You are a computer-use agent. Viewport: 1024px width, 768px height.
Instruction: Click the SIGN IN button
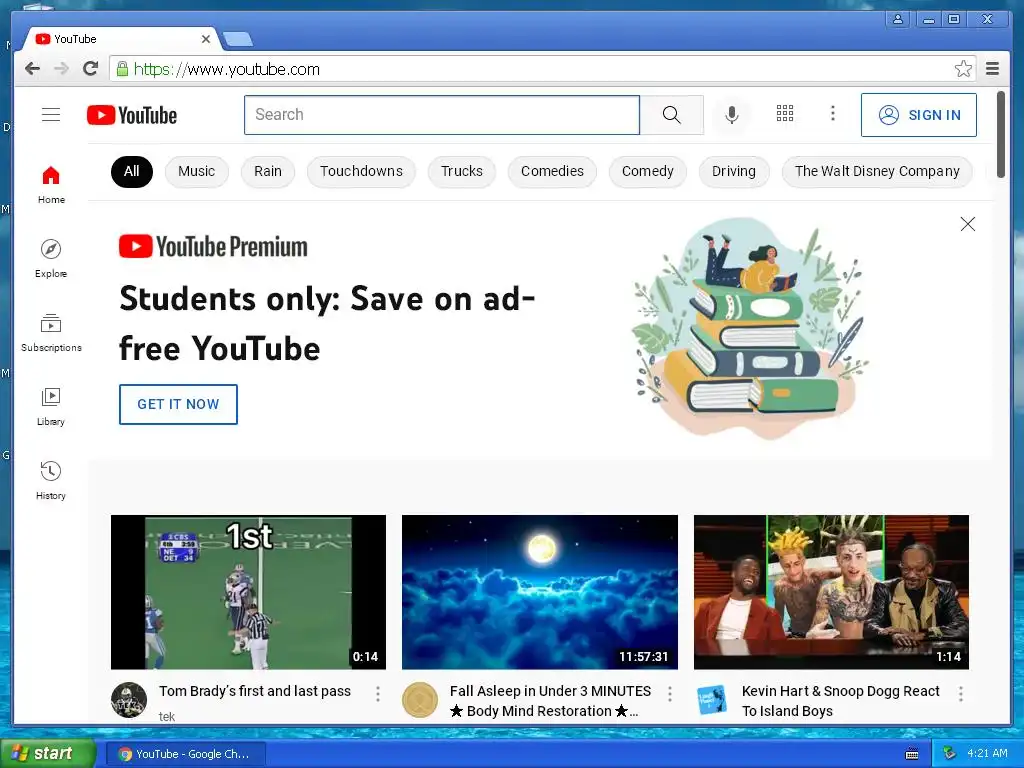[x=919, y=115]
